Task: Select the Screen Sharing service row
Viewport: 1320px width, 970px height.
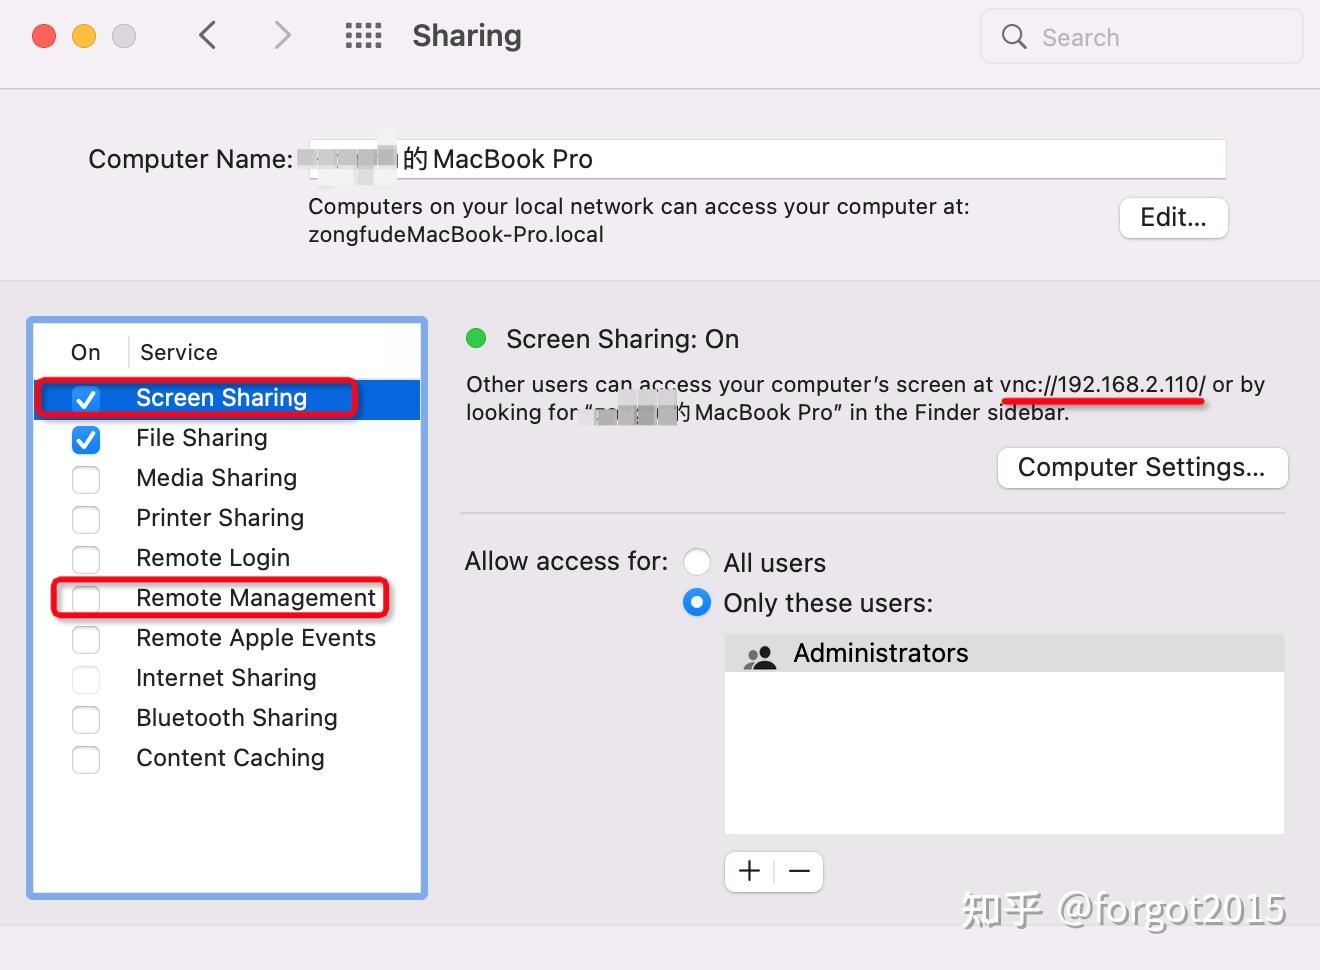Action: coord(227,399)
